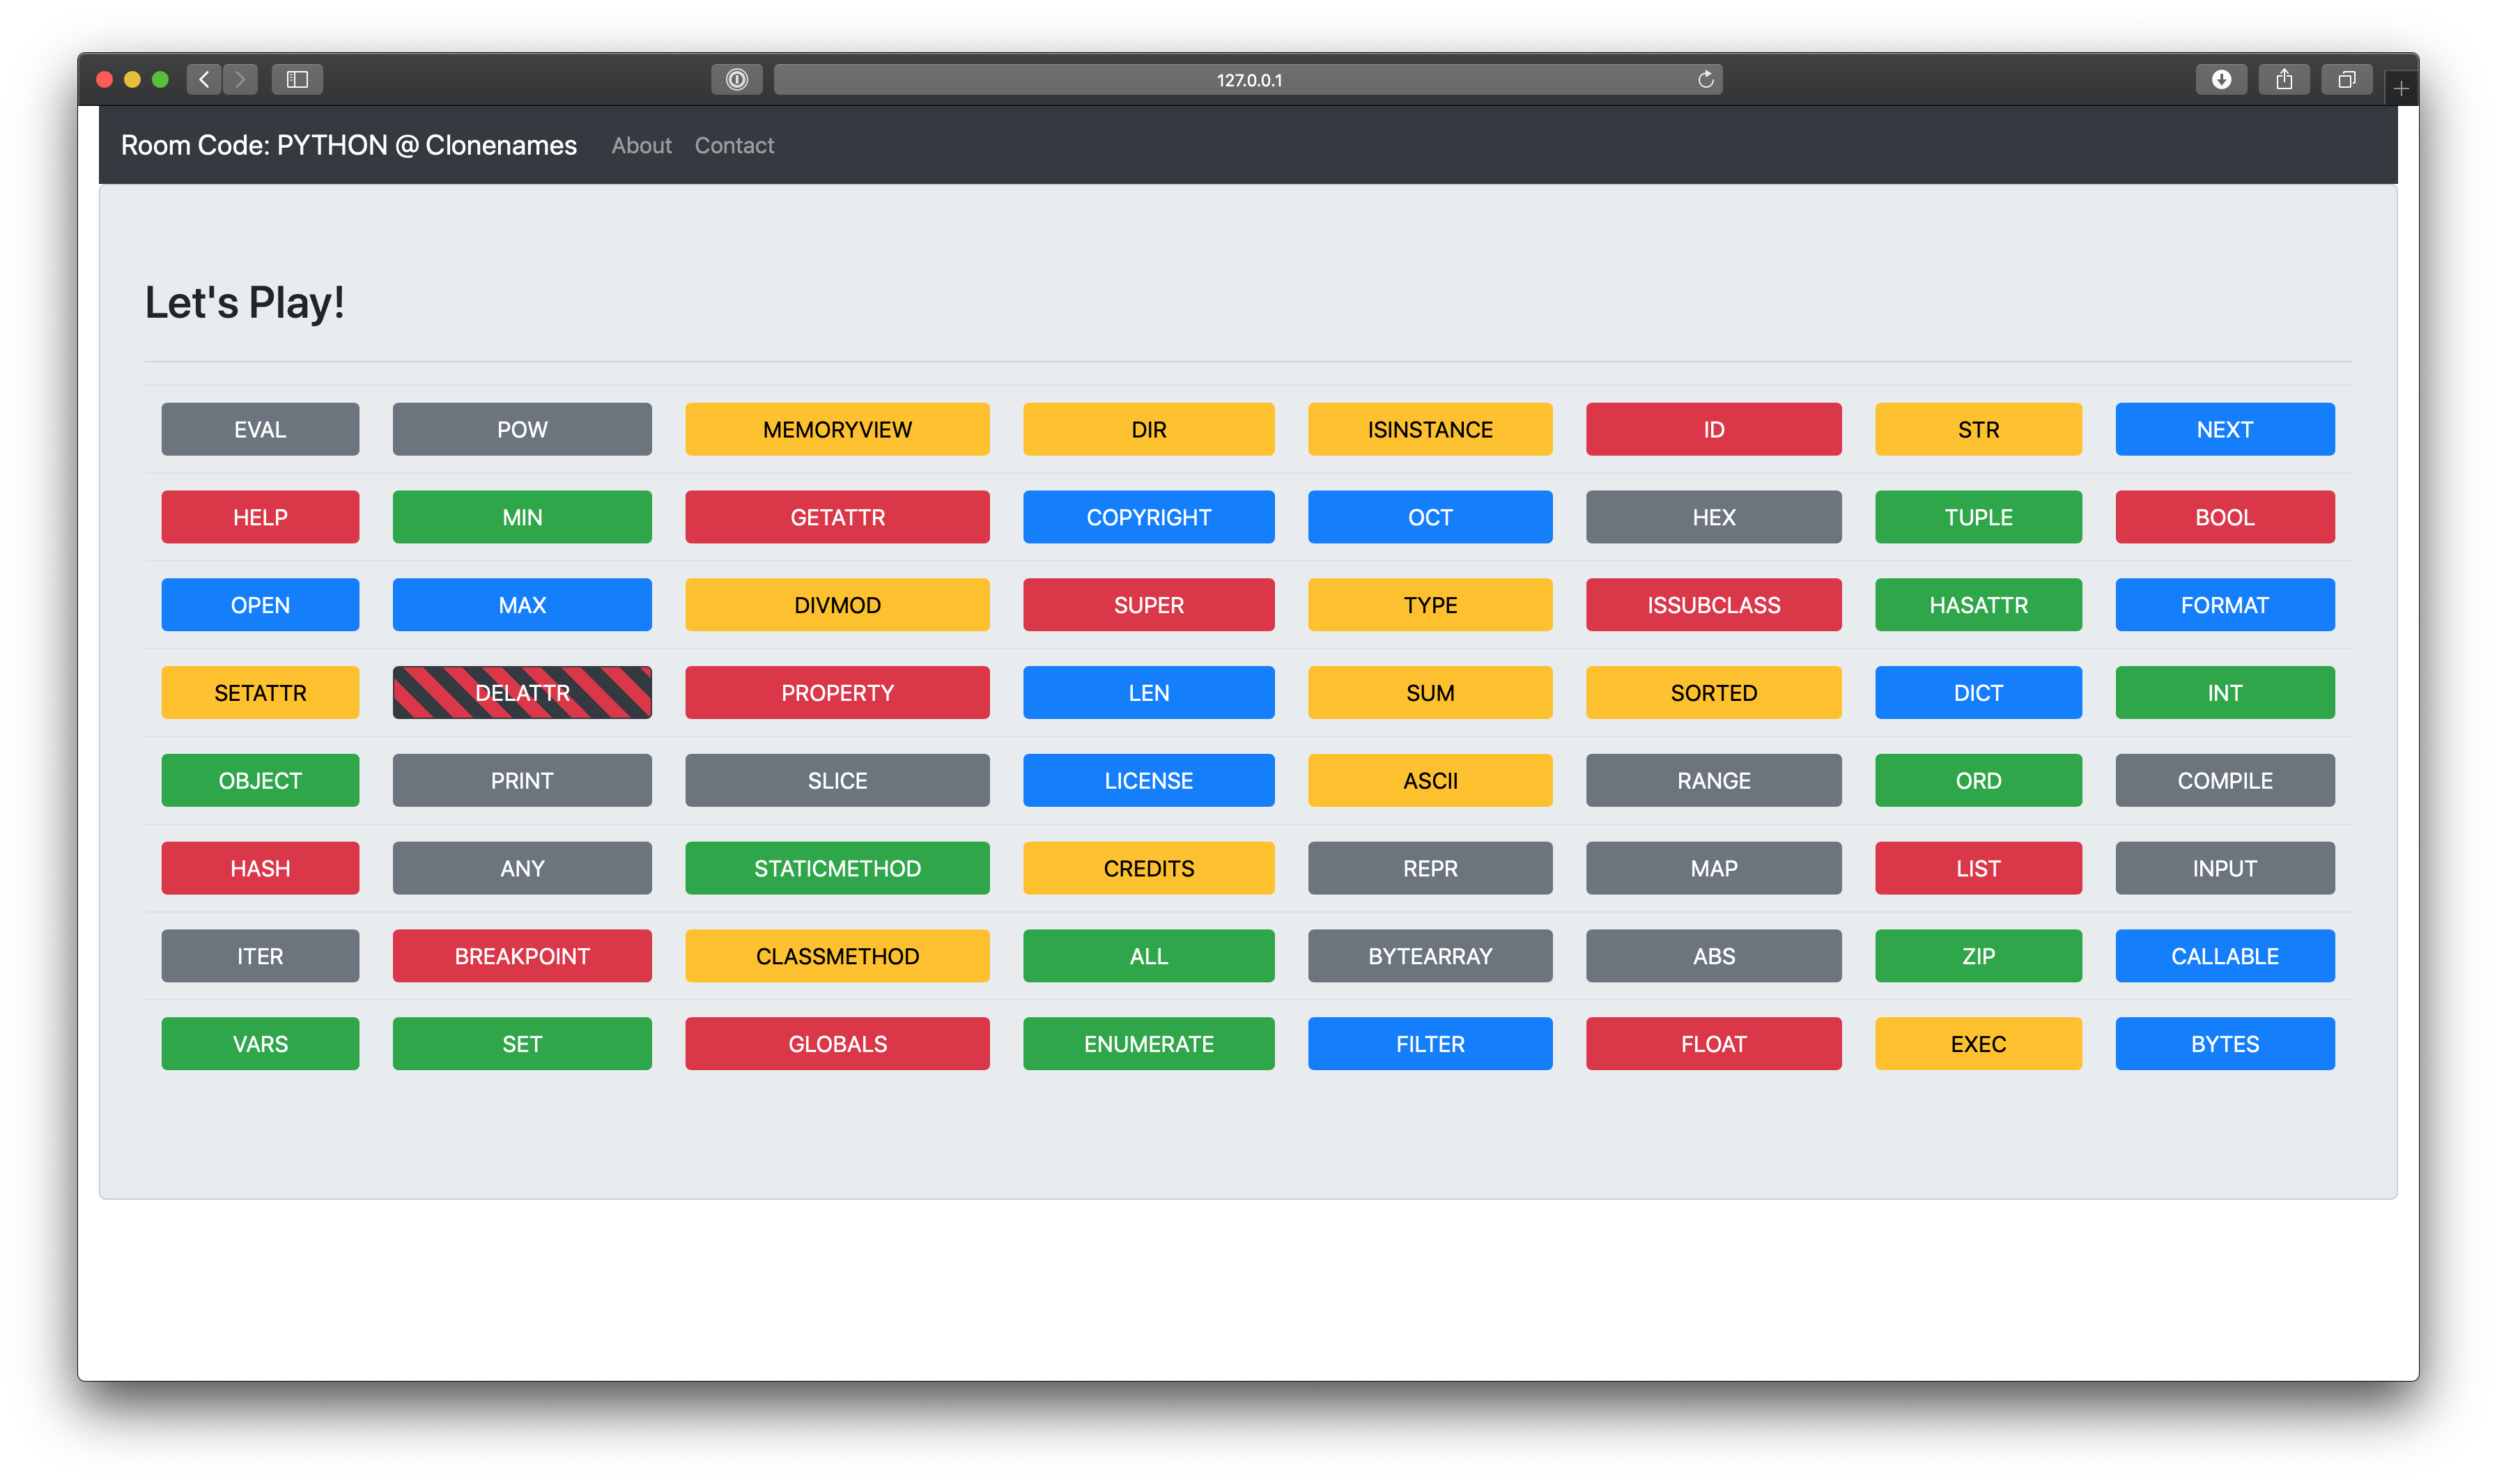
Task: Pick the red HASH card
Action: (x=260, y=868)
